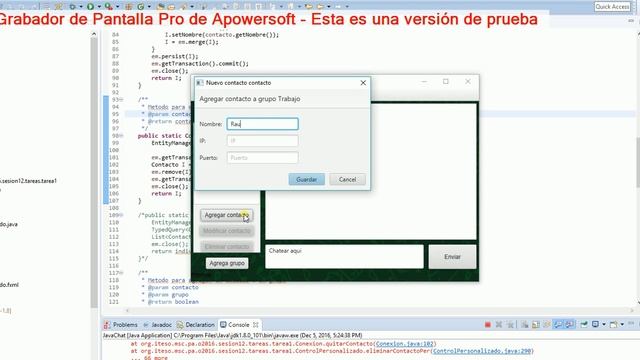
Task: Clear the Console output
Action: (524, 324)
